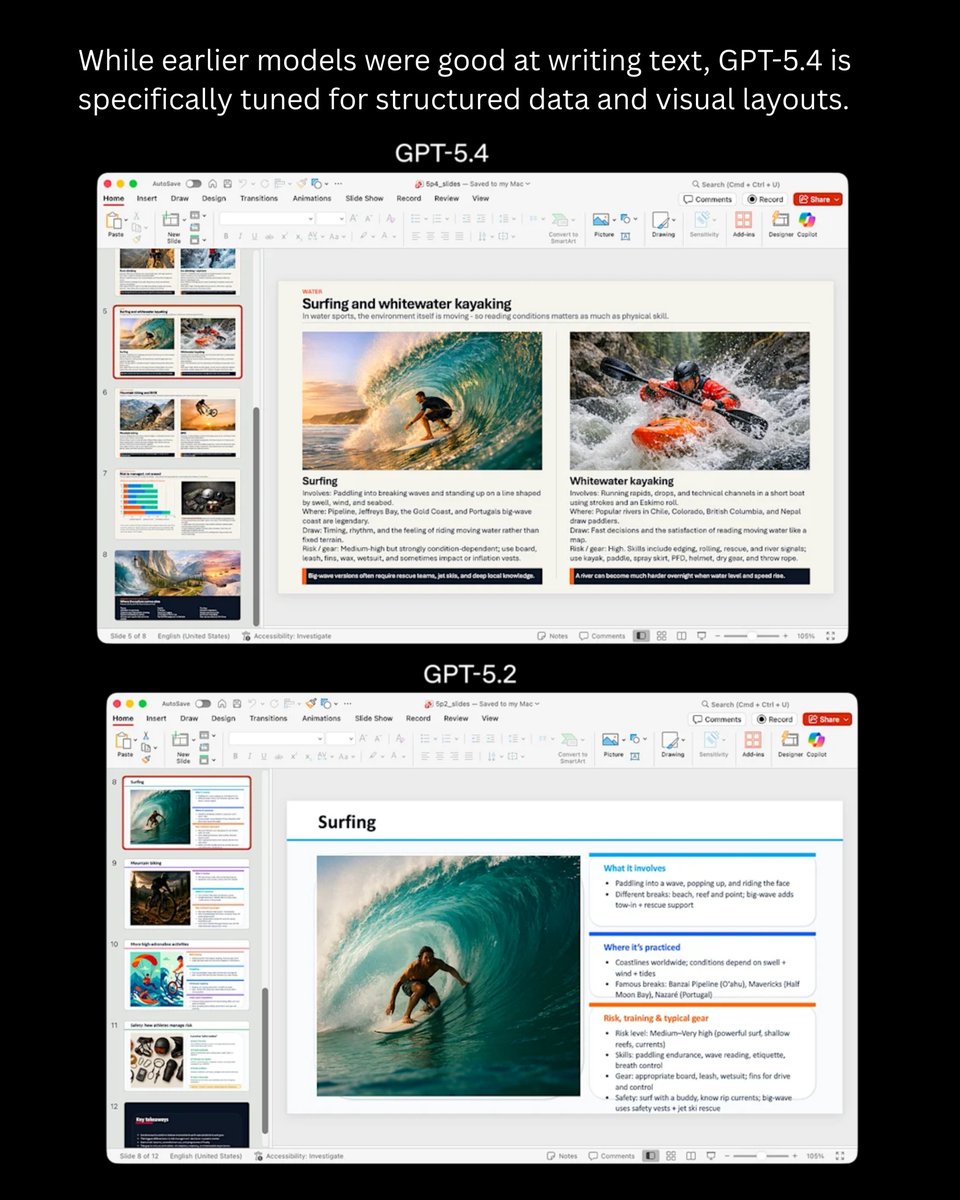Expand file title dropdown in 5p4_slides title bar
960x1200 pixels.
527,184
